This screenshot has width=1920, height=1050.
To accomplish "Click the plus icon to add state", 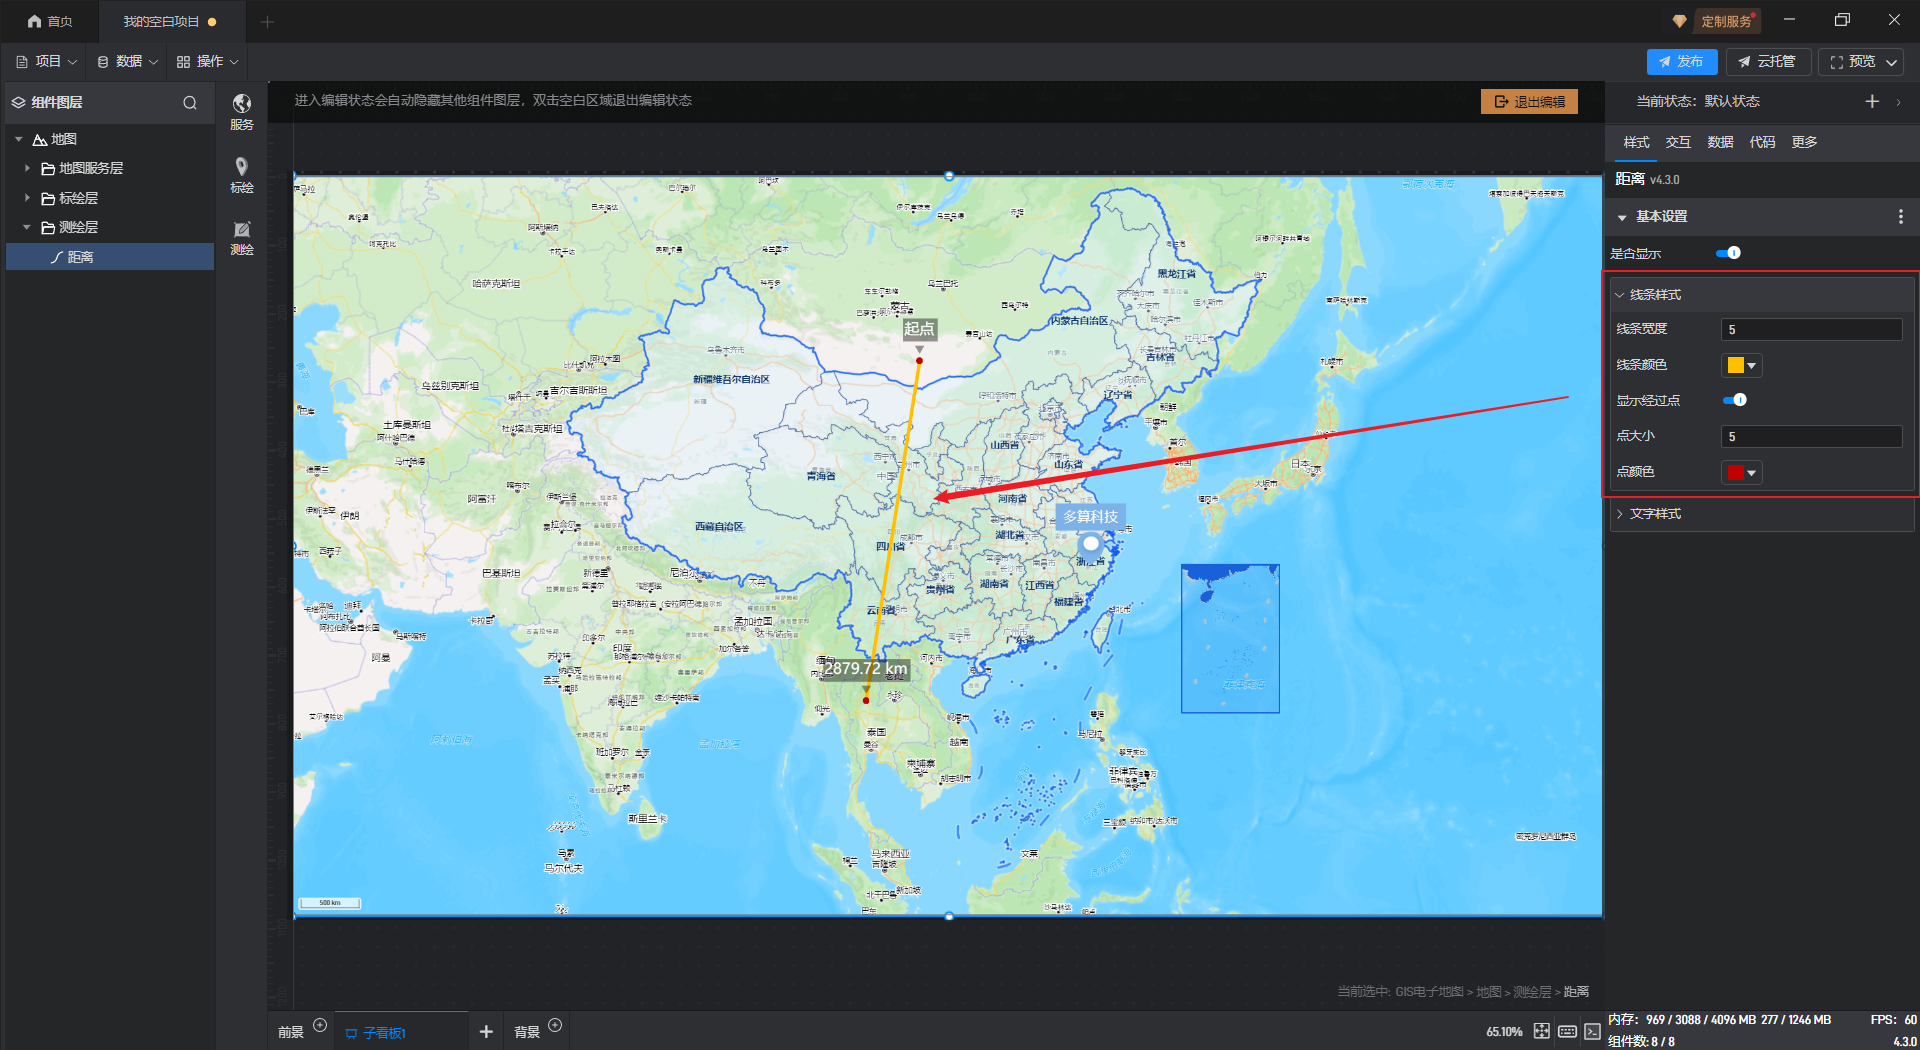I will [1872, 101].
